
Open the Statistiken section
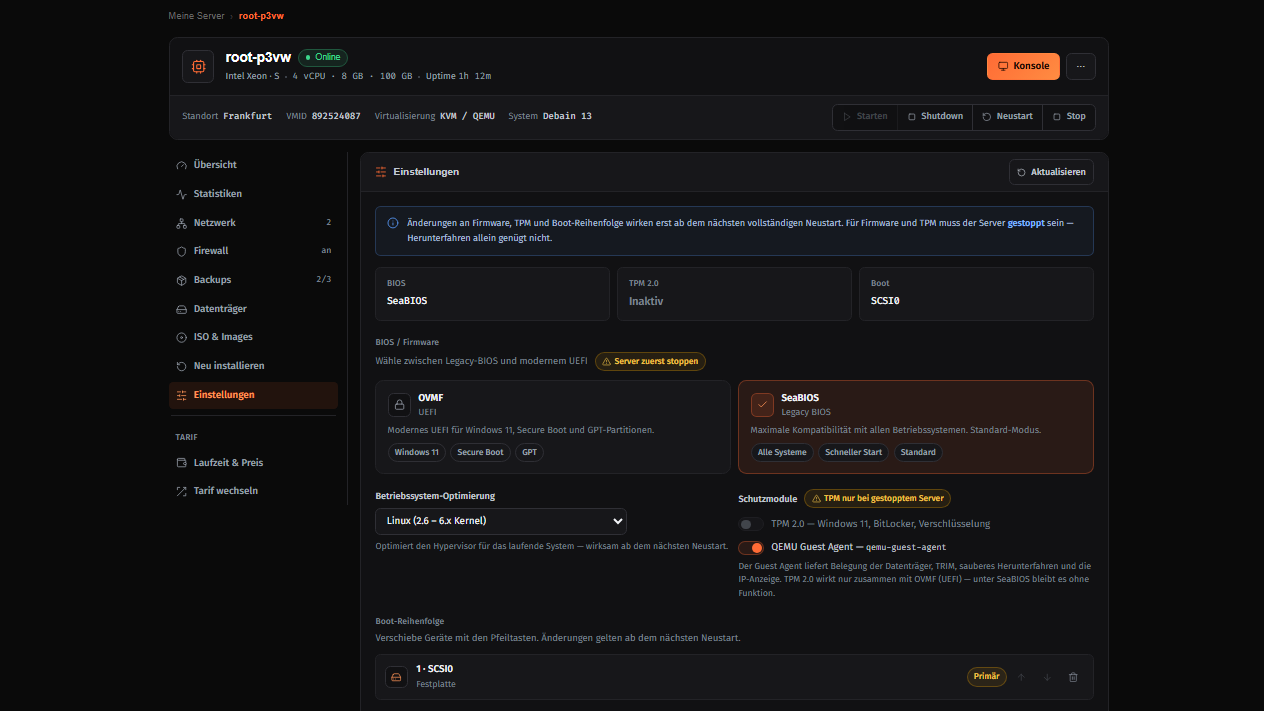[x=253, y=194]
